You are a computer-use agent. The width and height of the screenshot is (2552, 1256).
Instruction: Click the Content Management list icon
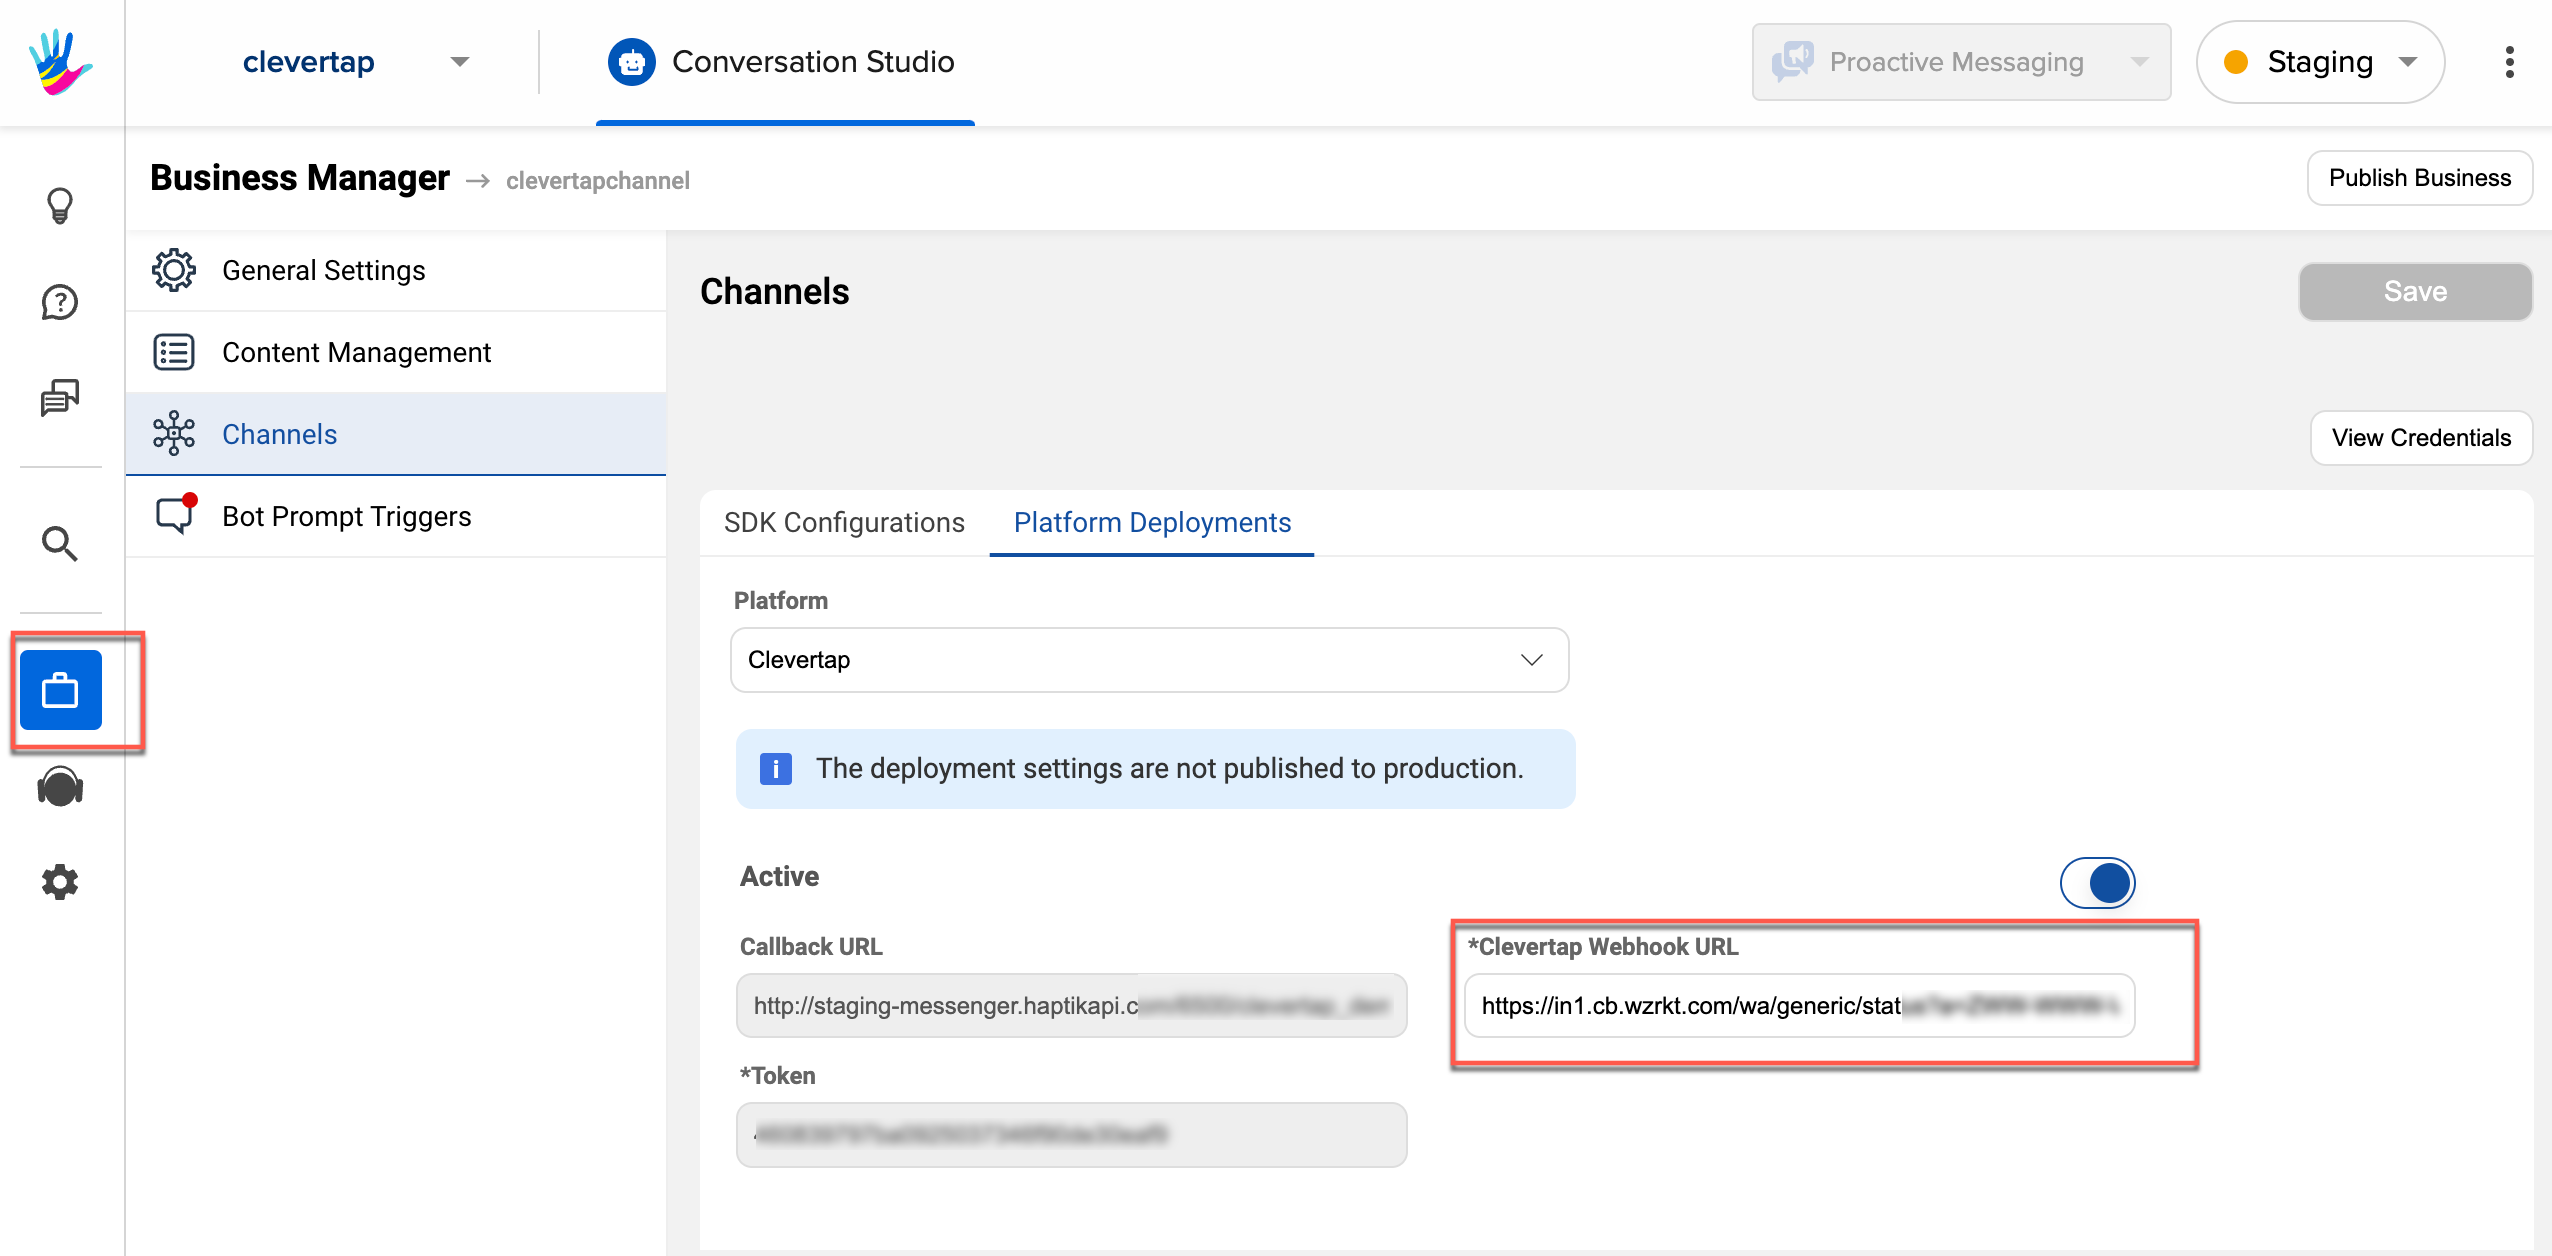[174, 352]
